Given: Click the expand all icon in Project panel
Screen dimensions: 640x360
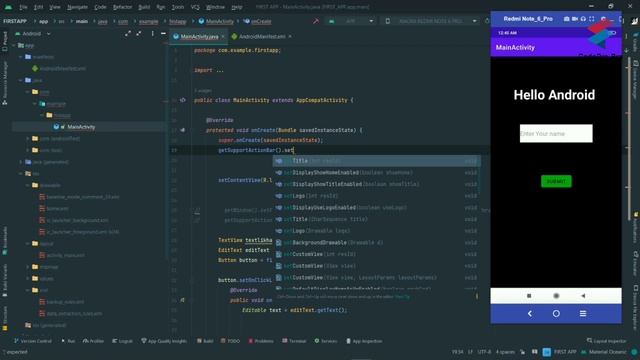Looking at the screenshot, I should click(128, 33).
